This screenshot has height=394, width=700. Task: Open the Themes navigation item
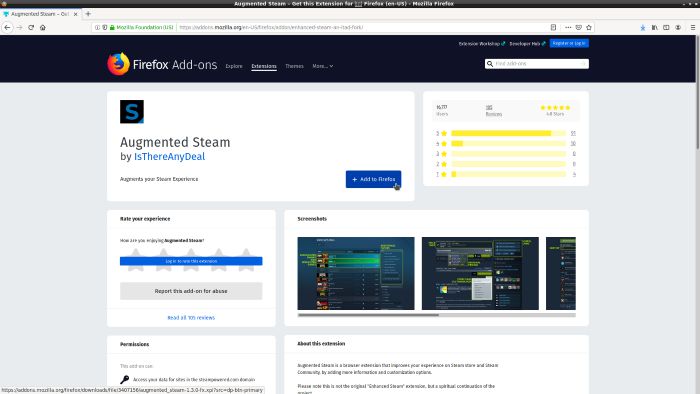pos(294,66)
